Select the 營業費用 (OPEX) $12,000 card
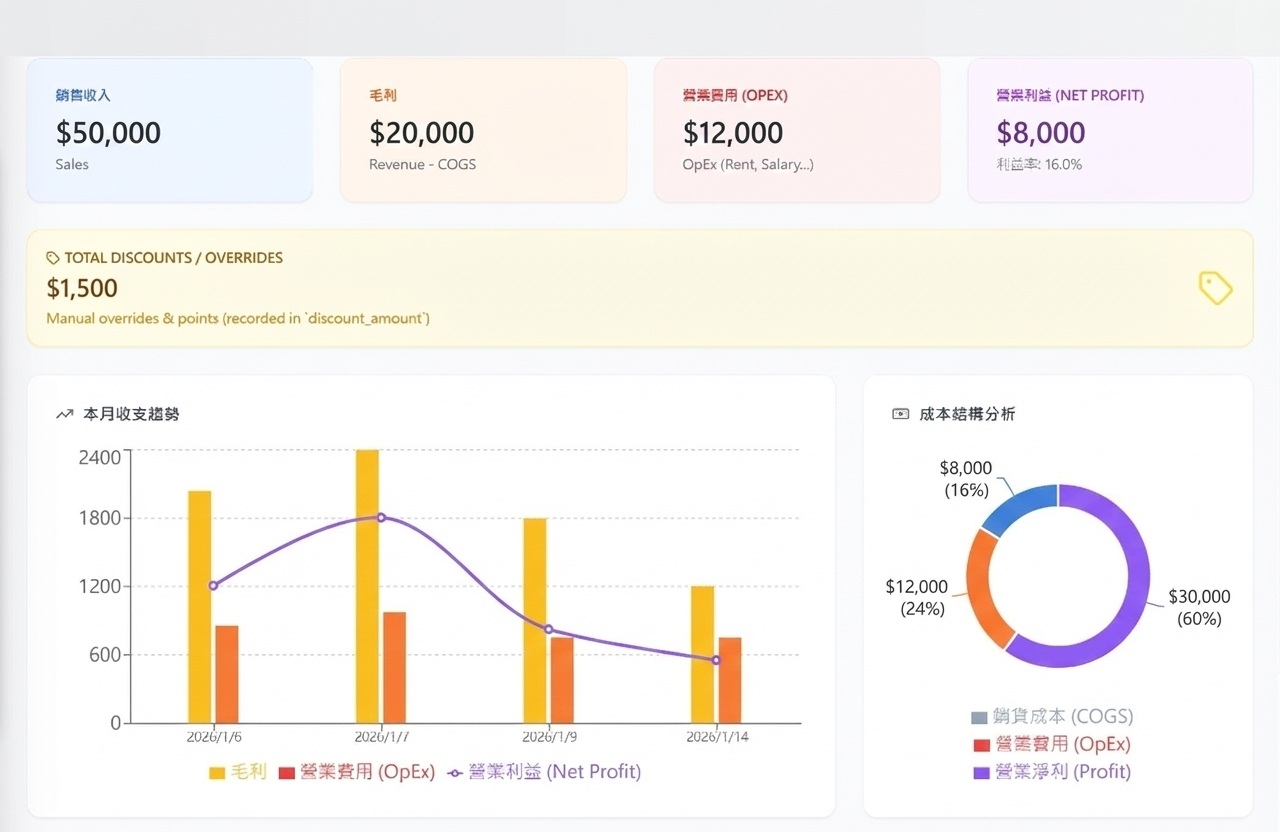The height and width of the screenshot is (832, 1280). pos(797,130)
